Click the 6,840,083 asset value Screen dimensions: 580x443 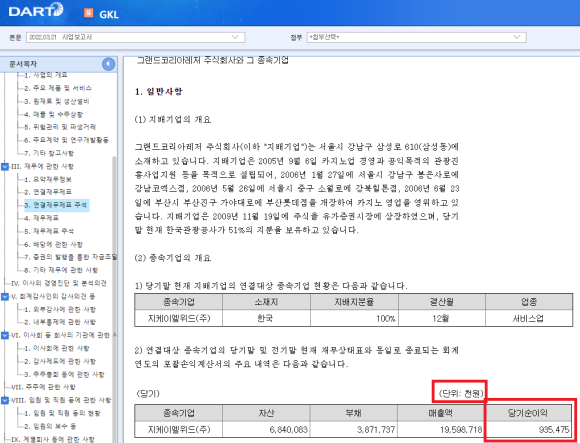pos(289,430)
